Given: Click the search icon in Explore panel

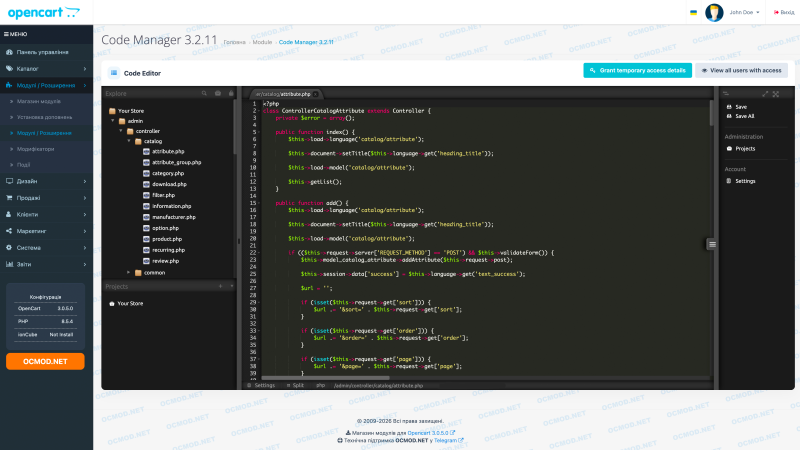Looking at the screenshot, I should click(x=204, y=93).
